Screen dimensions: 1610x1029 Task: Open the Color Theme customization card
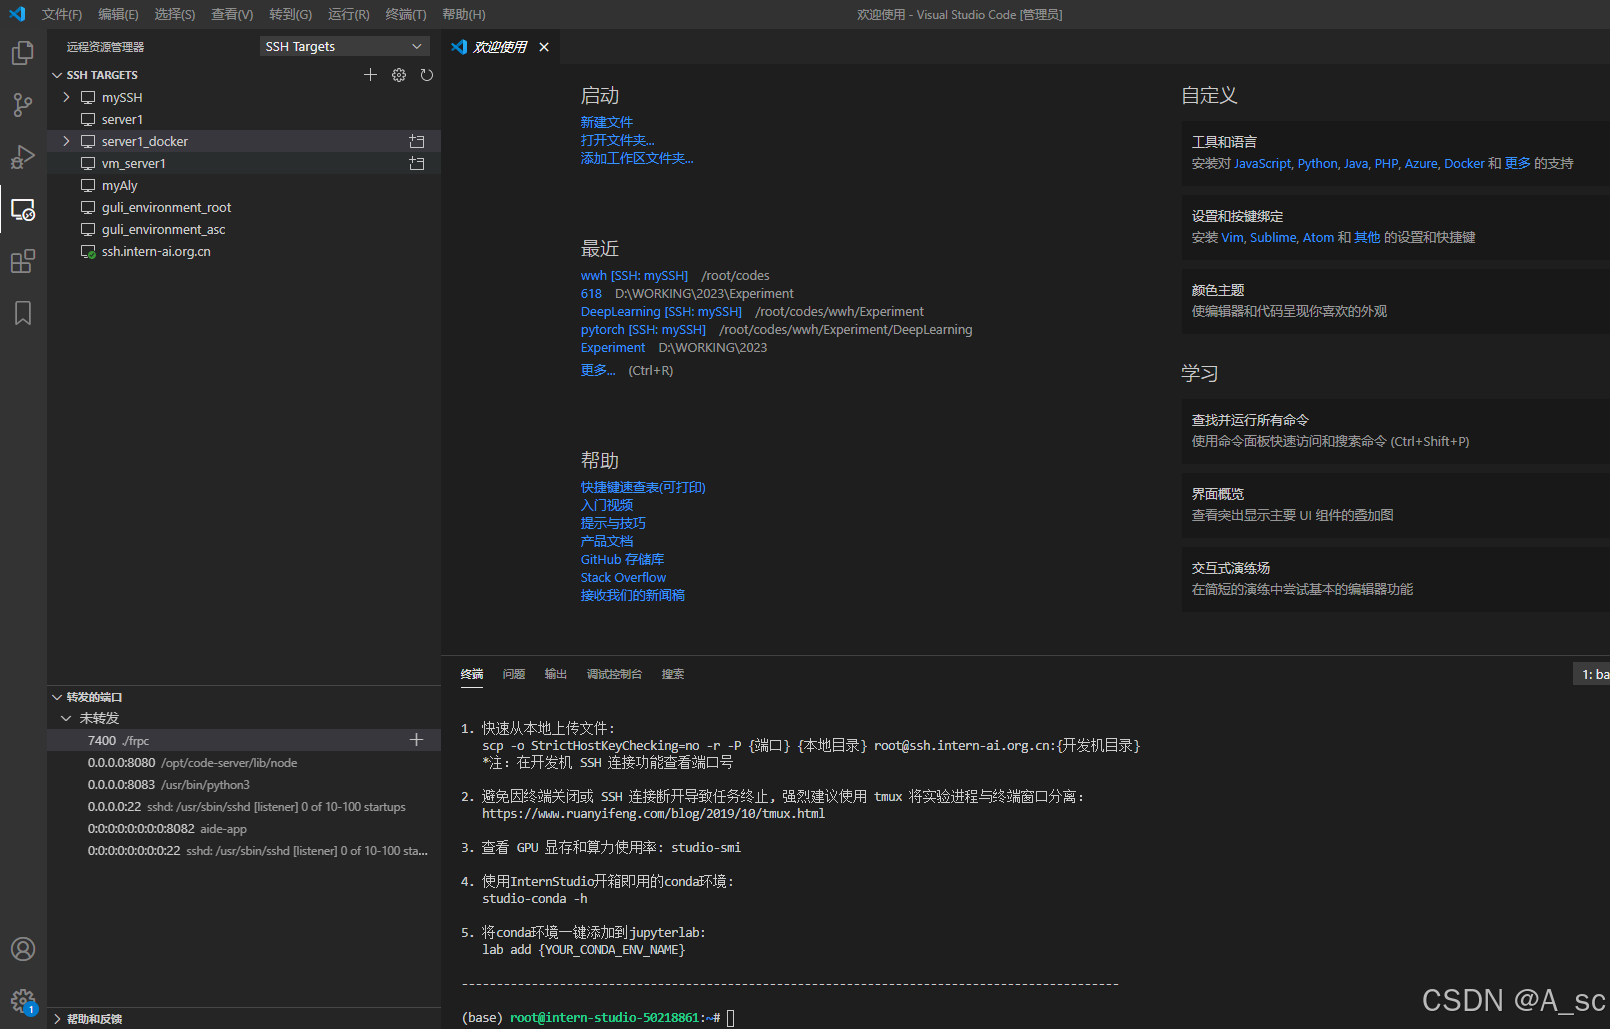click(1396, 301)
